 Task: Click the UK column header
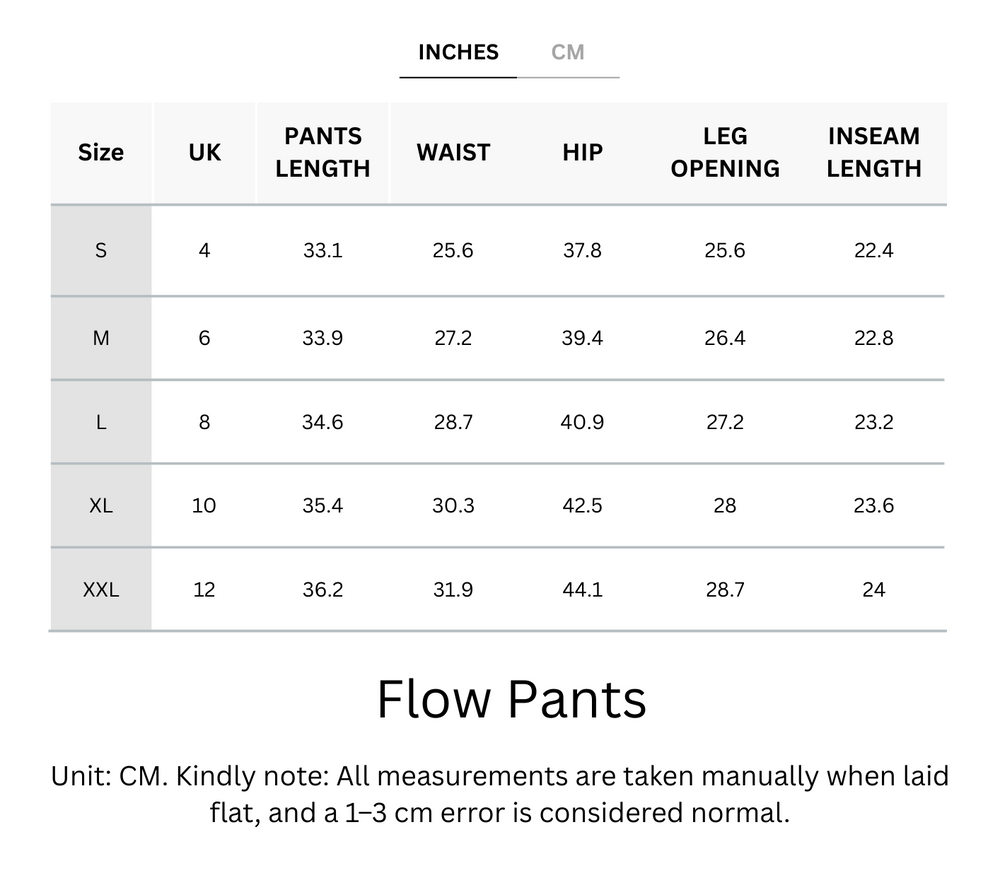[x=203, y=152]
